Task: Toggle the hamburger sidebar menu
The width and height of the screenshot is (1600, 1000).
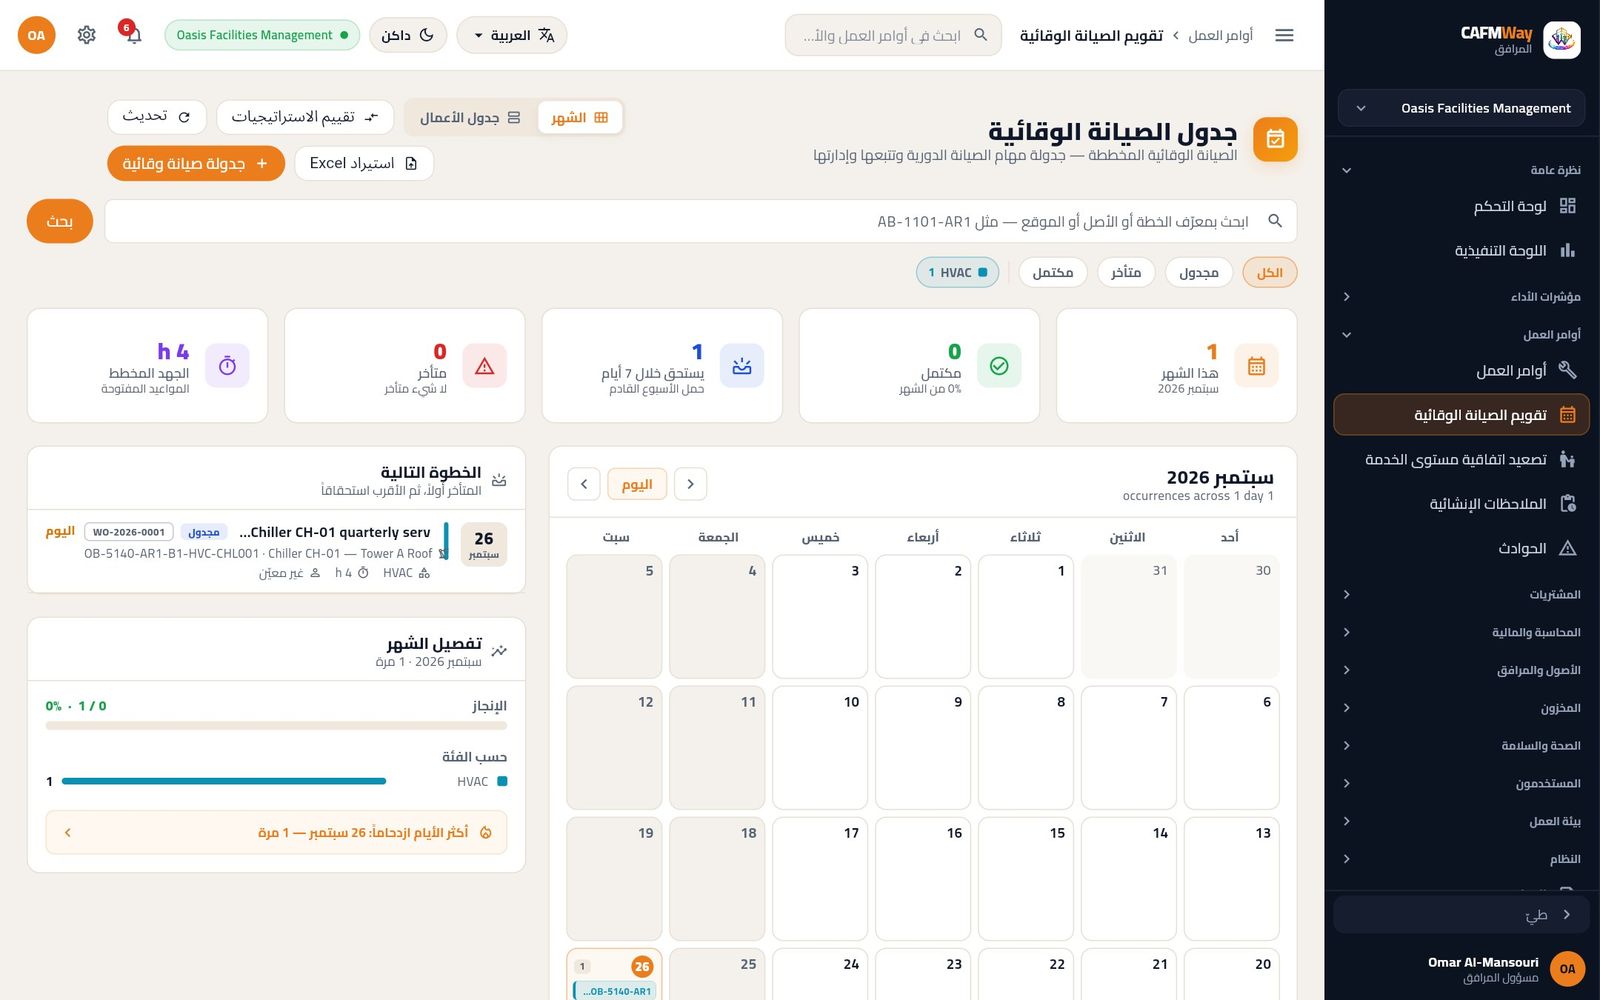Action: pos(1284,35)
